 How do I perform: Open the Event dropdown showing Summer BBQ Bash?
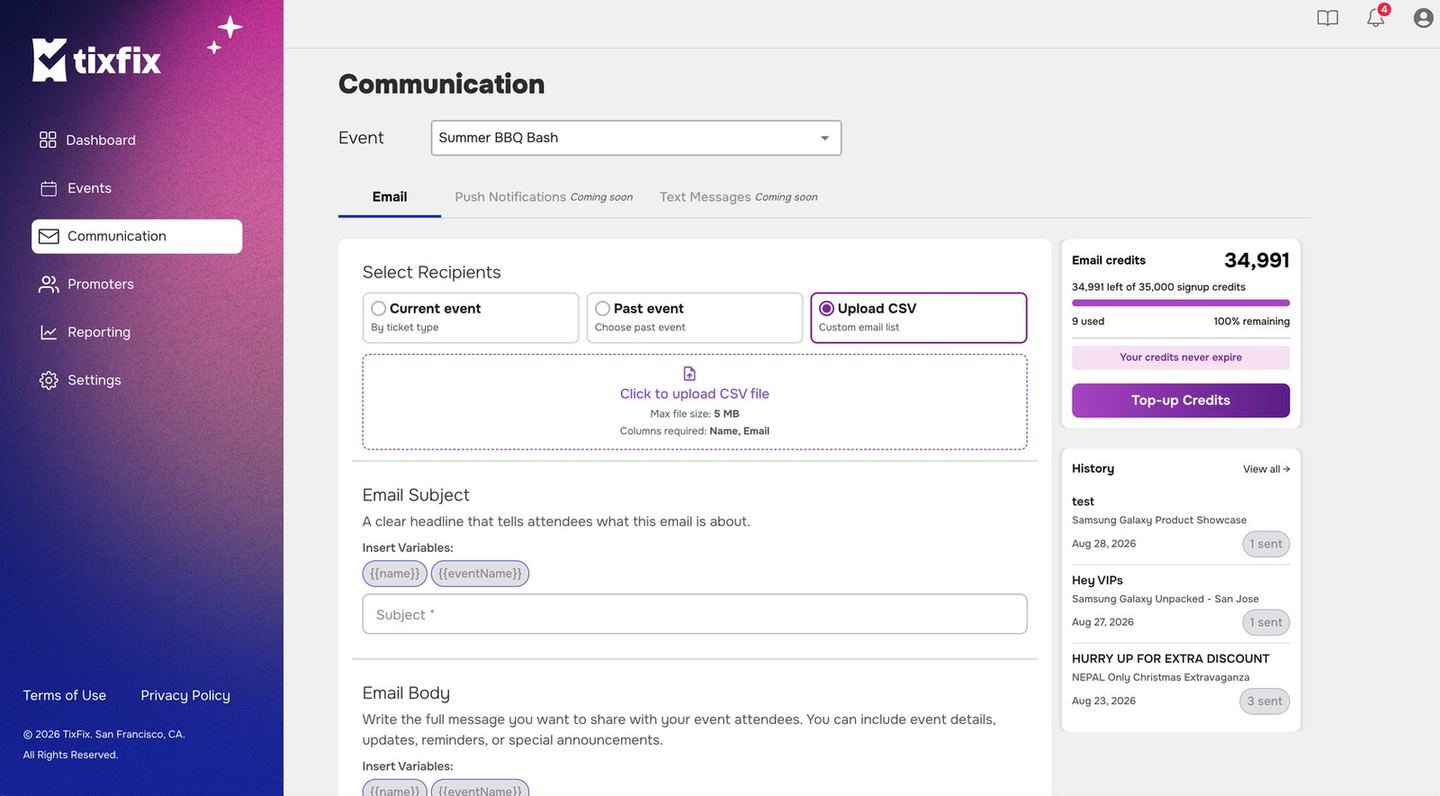(x=636, y=138)
